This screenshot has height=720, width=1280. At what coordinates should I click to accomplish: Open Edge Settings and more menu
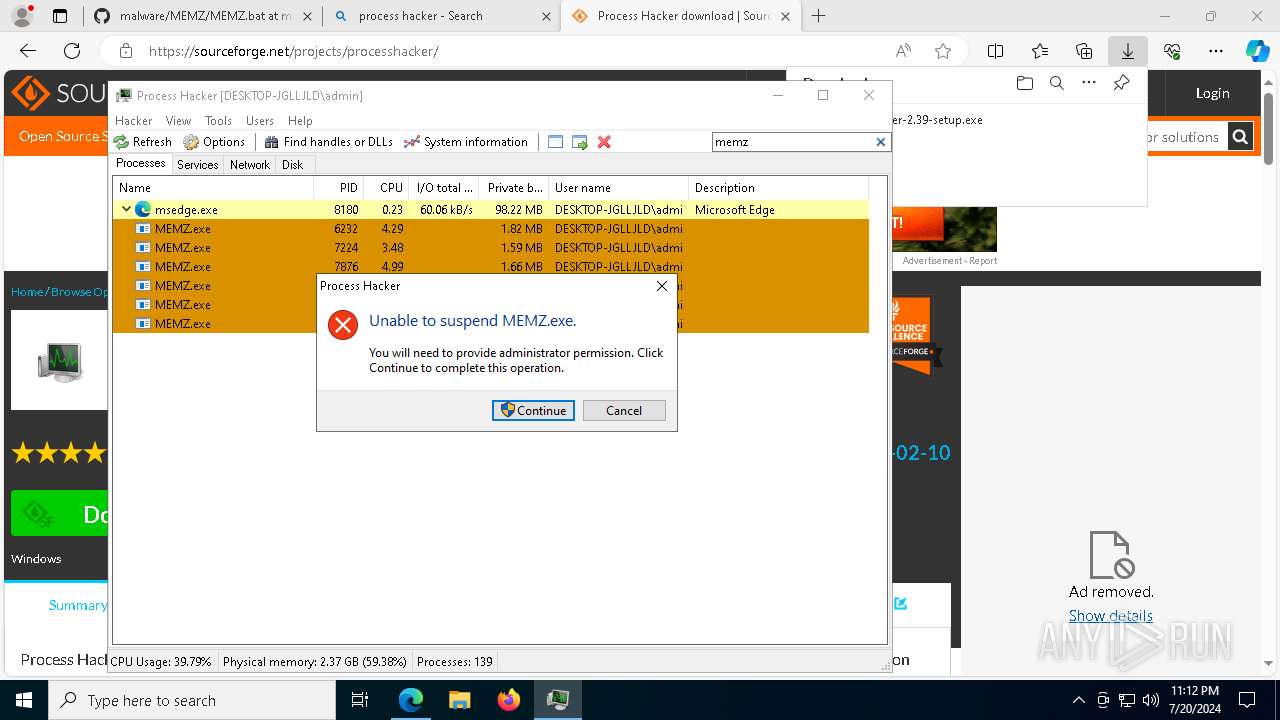tap(1216, 51)
